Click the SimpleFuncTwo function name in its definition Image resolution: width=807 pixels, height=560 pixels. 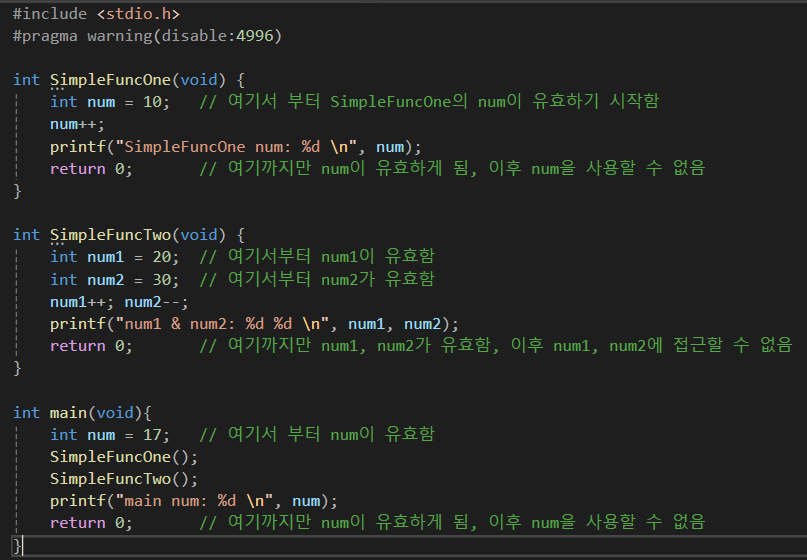[110, 235]
